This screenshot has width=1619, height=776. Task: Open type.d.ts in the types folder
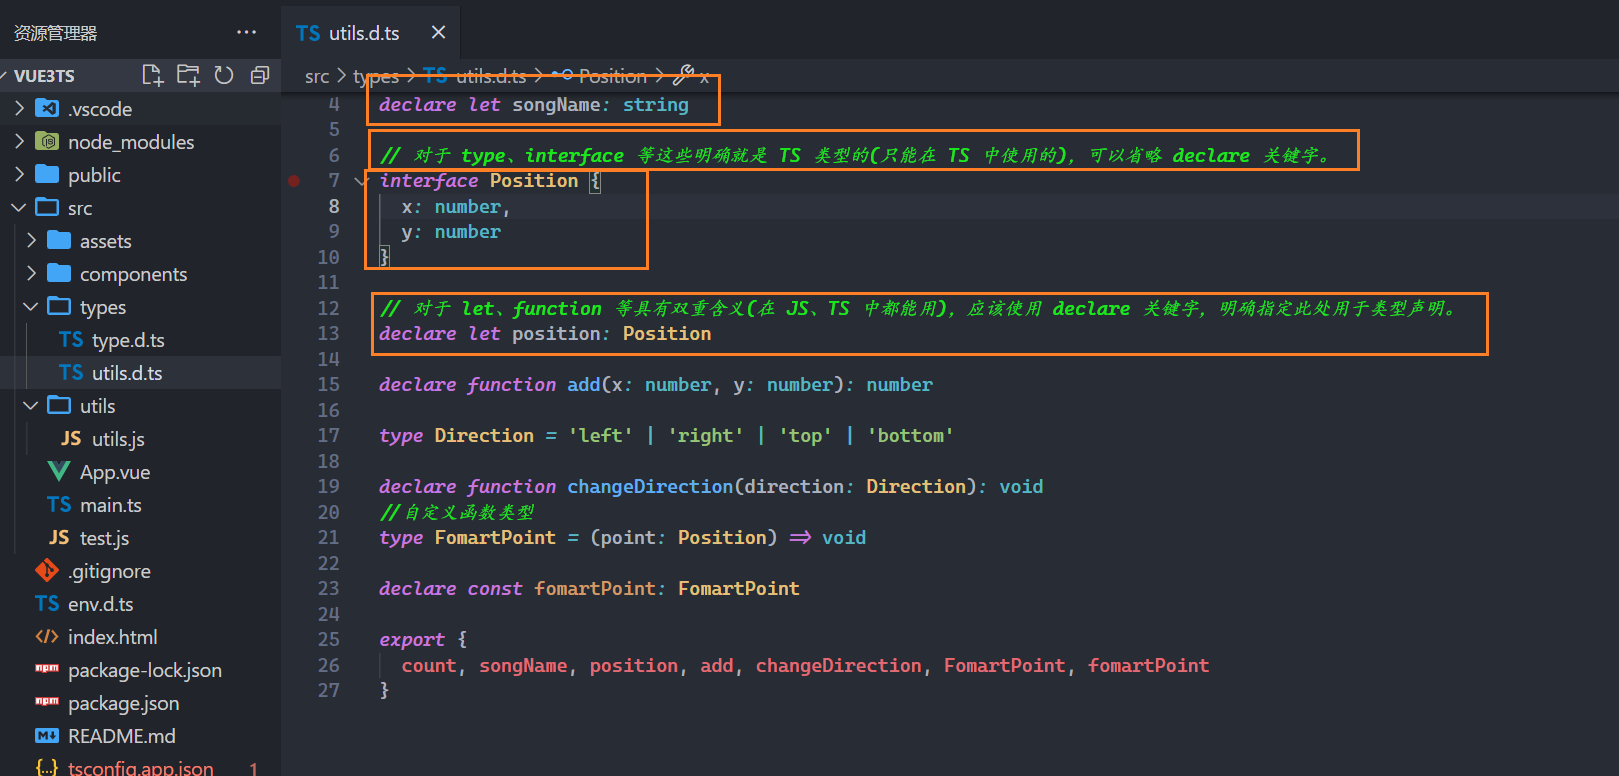click(127, 340)
